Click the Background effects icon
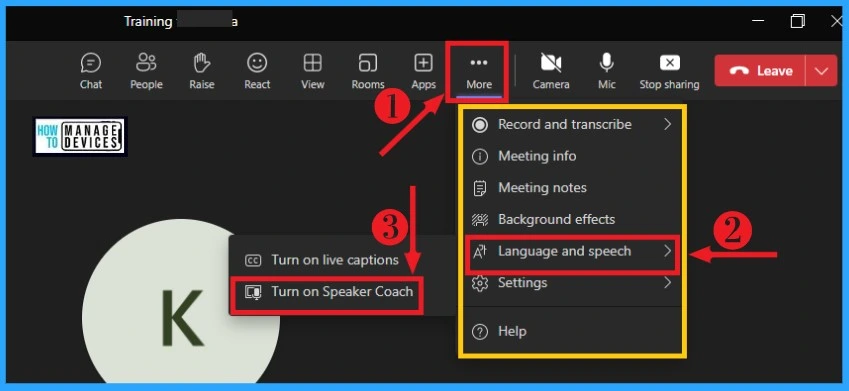 (x=480, y=220)
